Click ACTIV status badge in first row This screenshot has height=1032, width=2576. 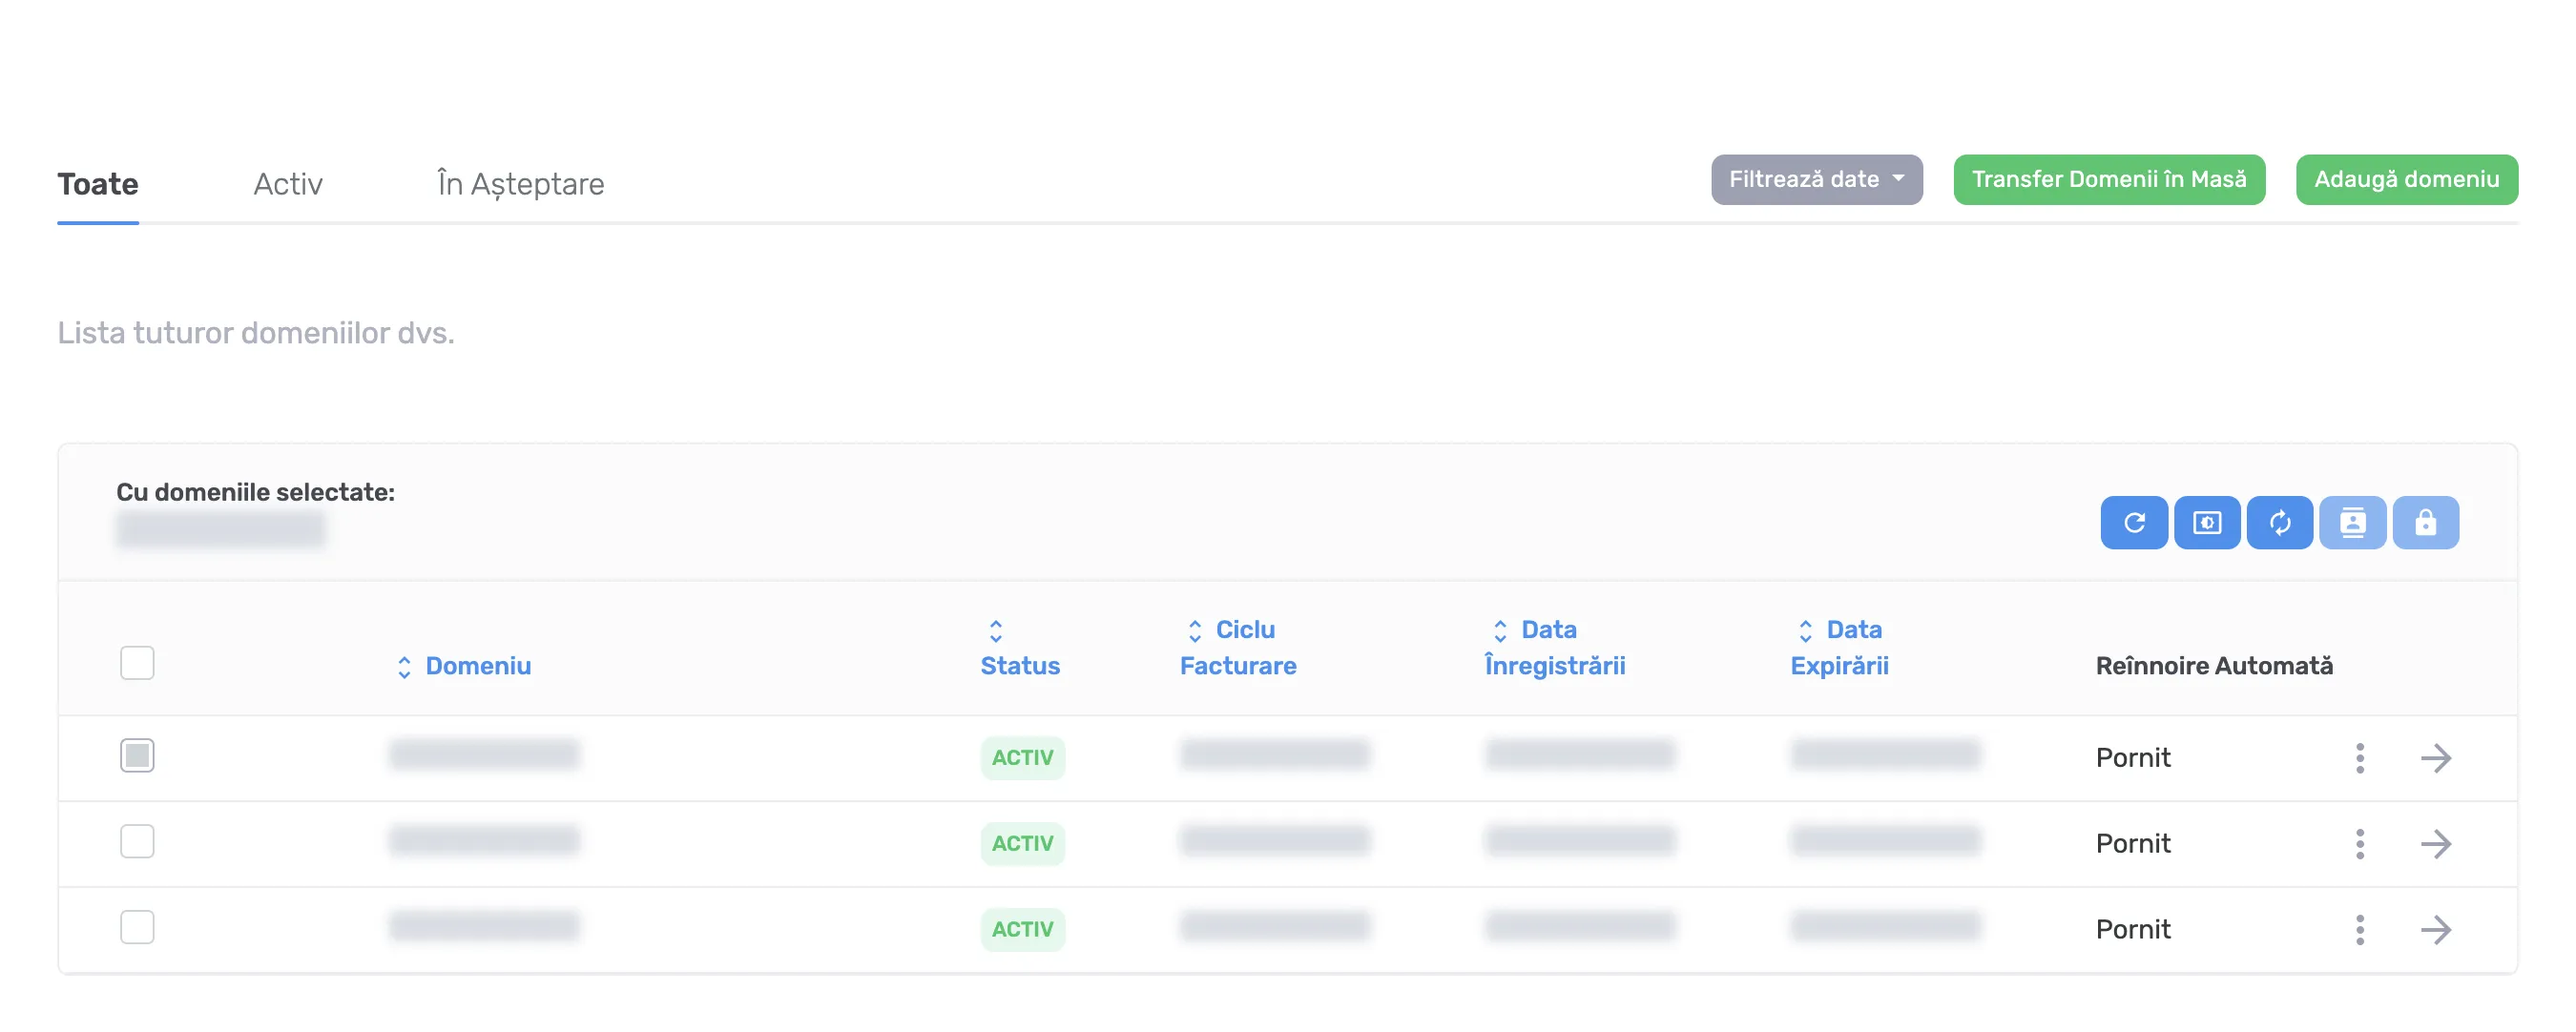coord(1022,758)
